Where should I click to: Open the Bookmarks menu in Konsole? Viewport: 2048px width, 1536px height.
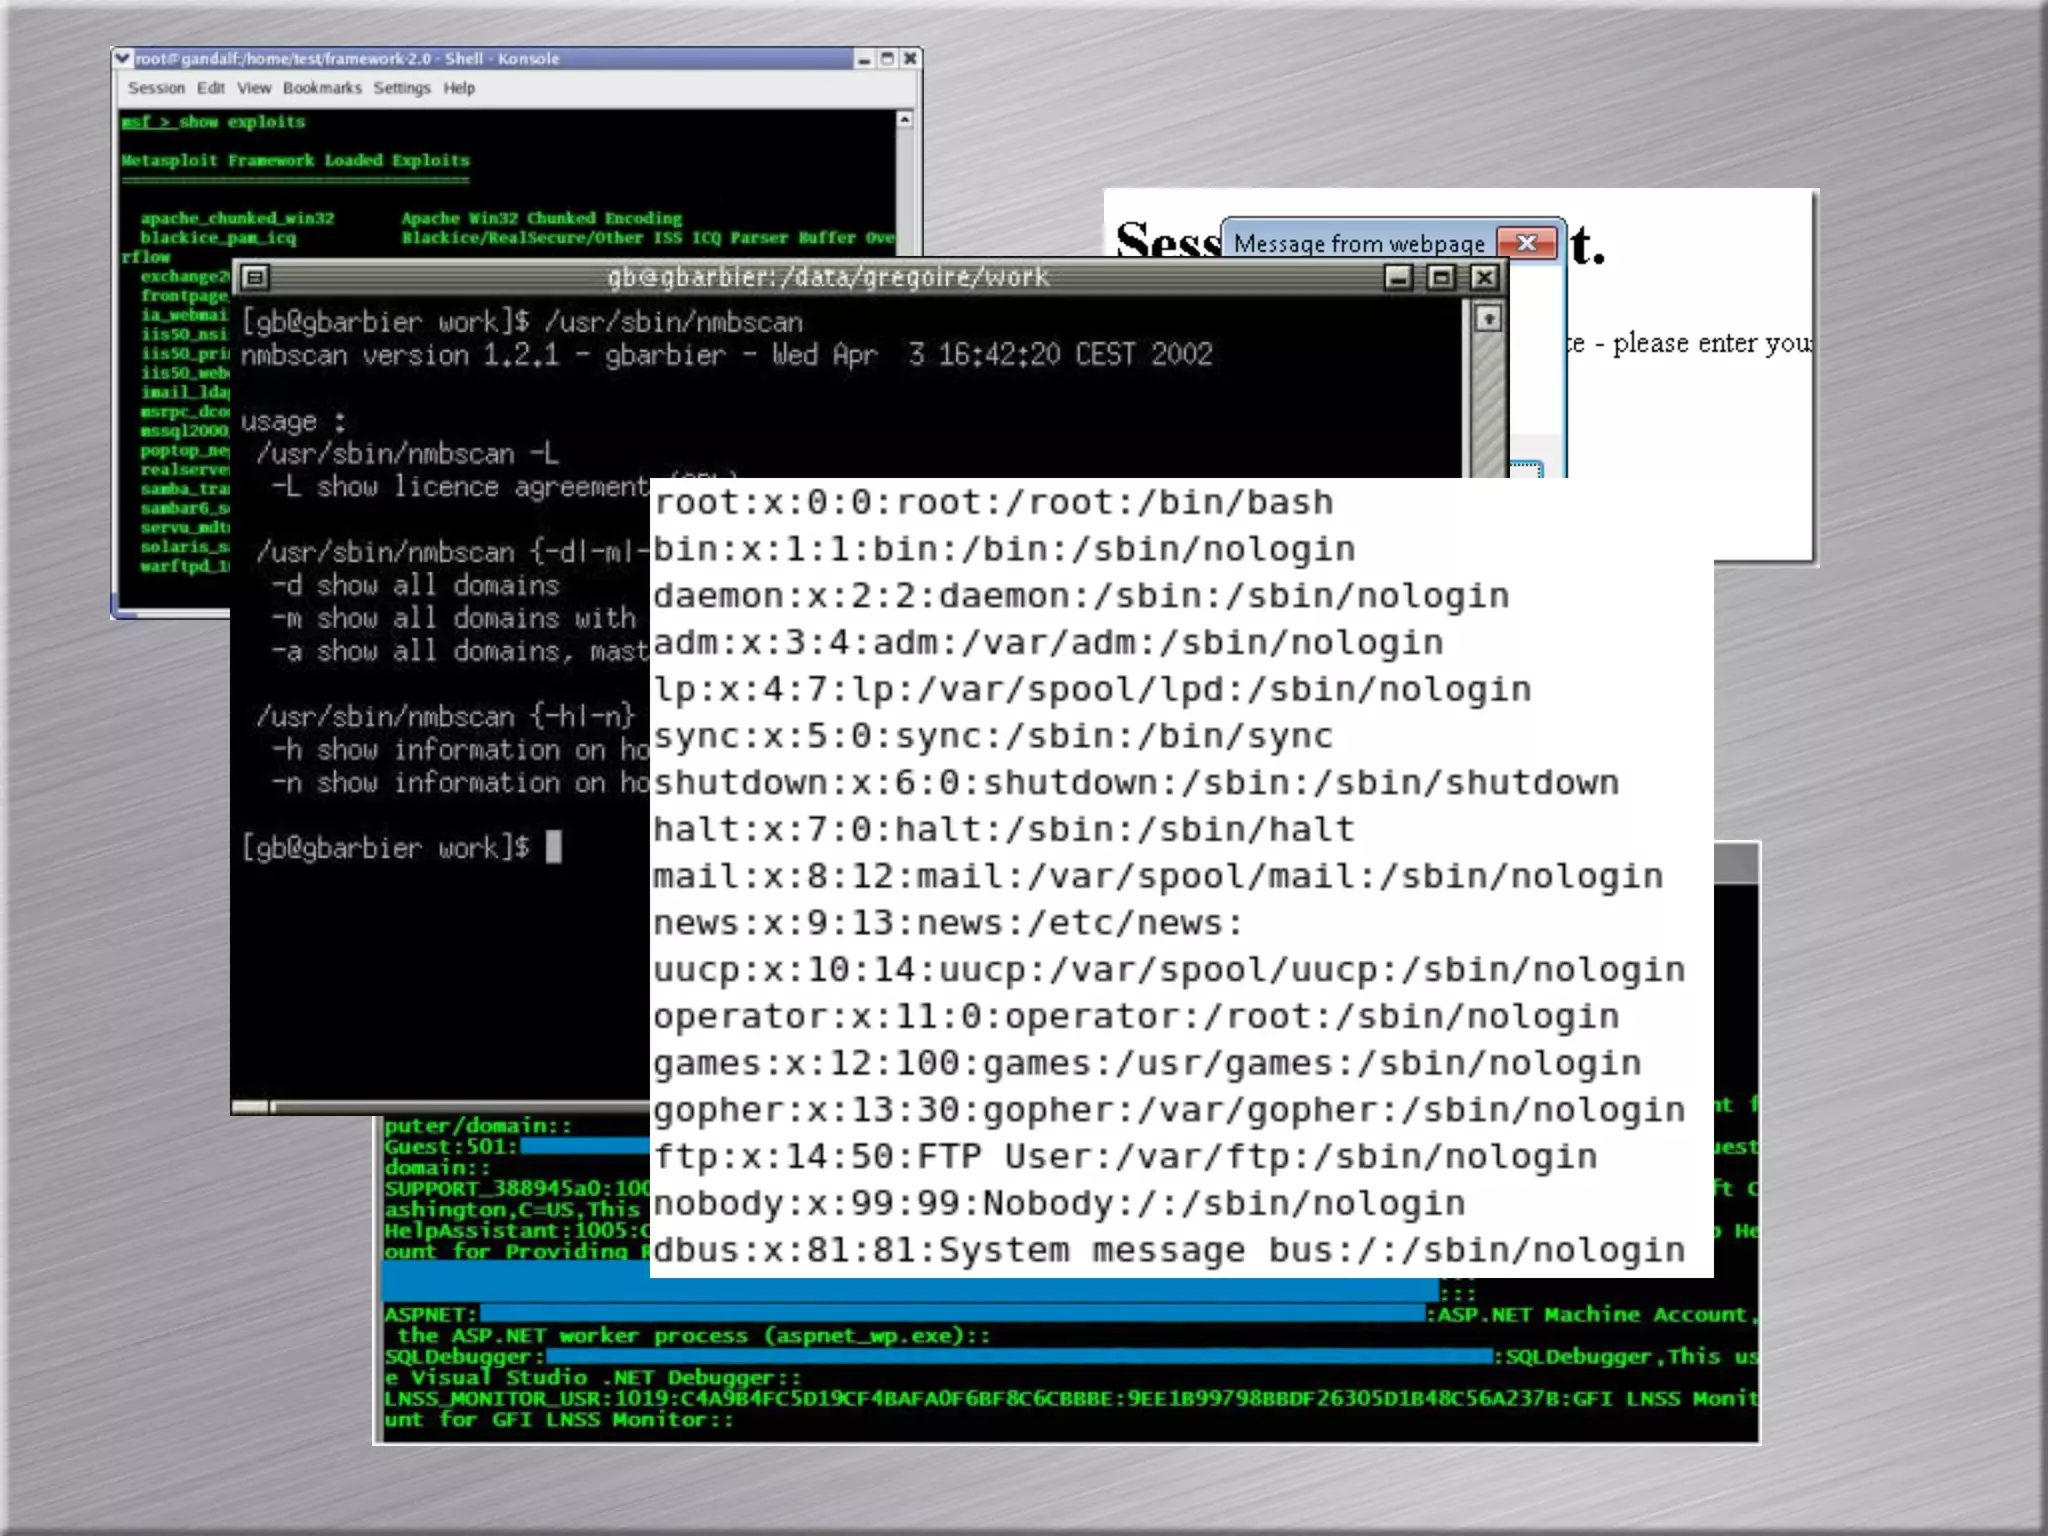click(322, 88)
